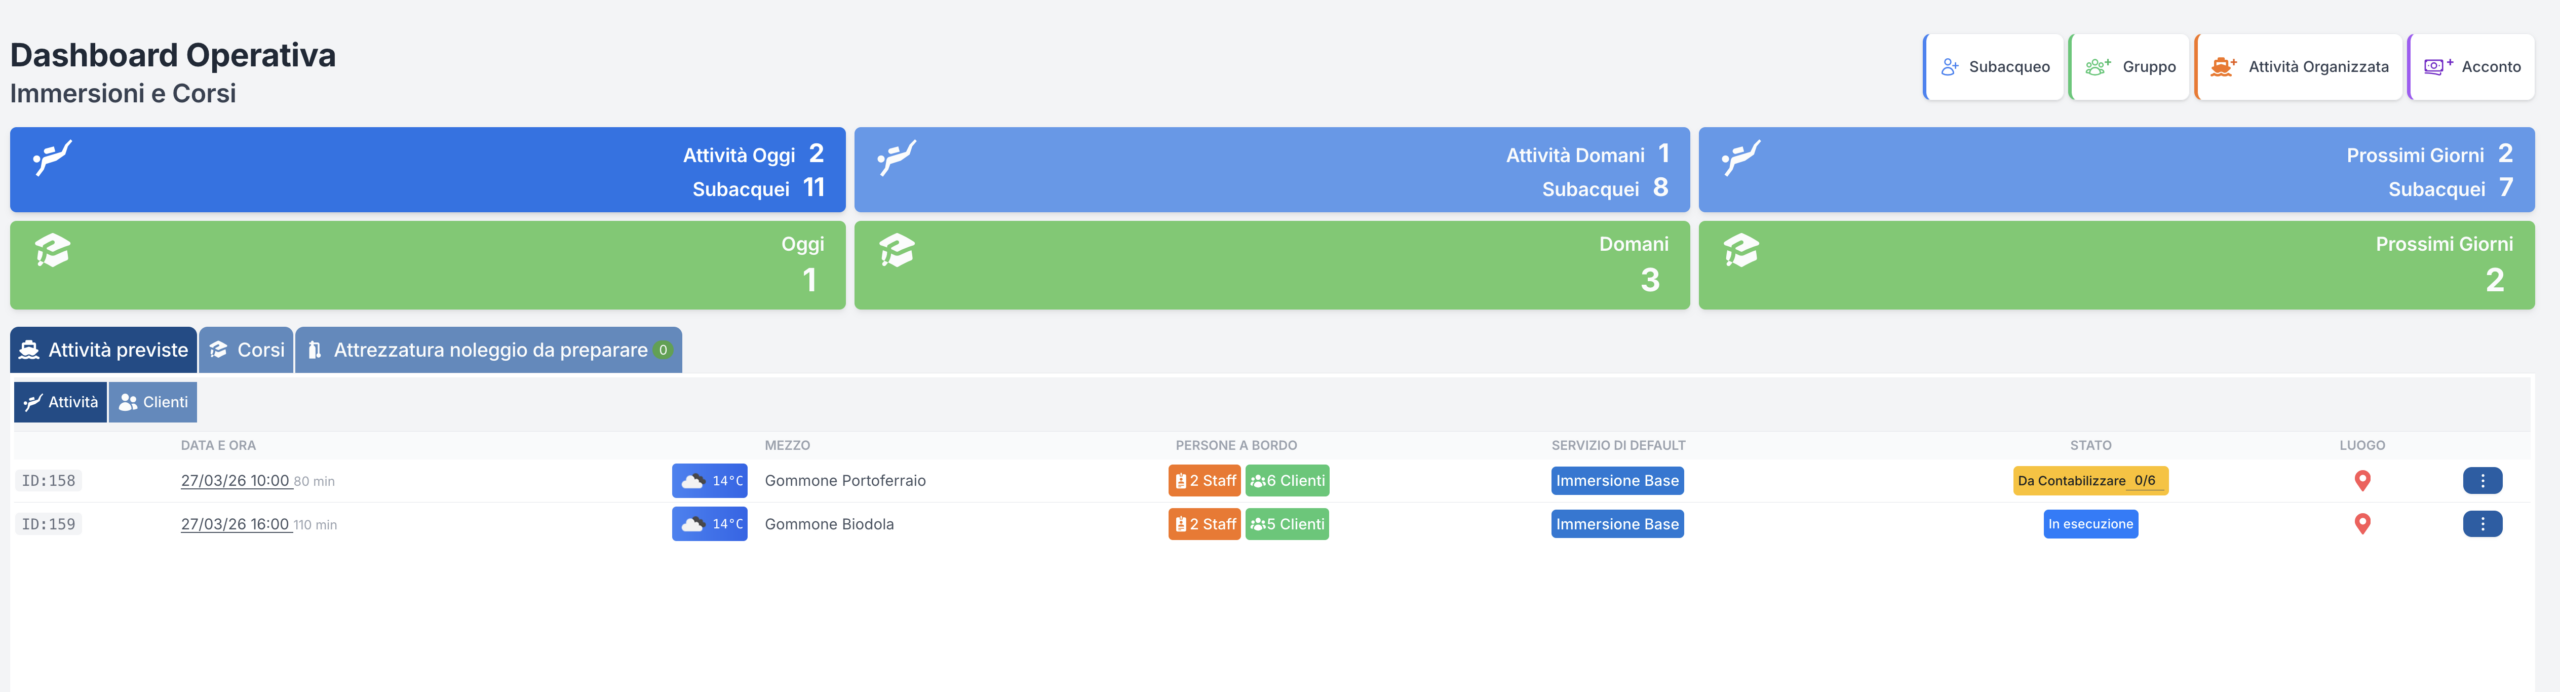2560x692 pixels.
Task: Expand the actions menu for ID:159
Action: (2482, 524)
